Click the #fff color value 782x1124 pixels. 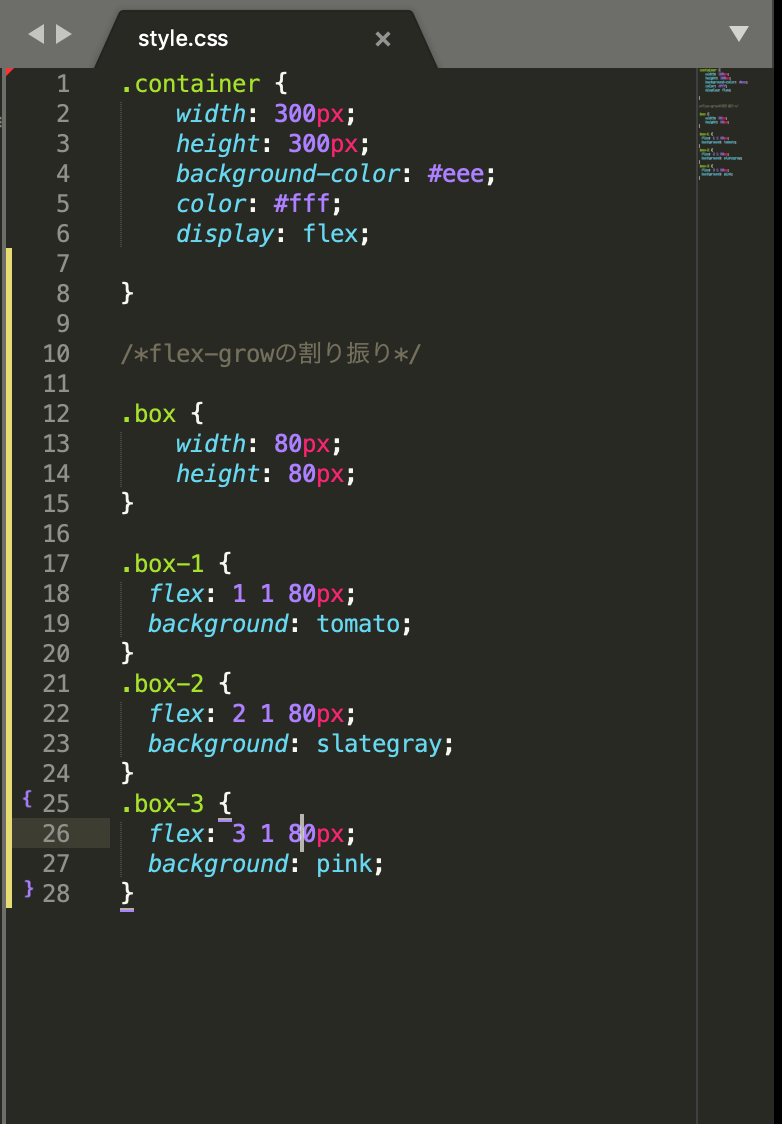click(301, 204)
